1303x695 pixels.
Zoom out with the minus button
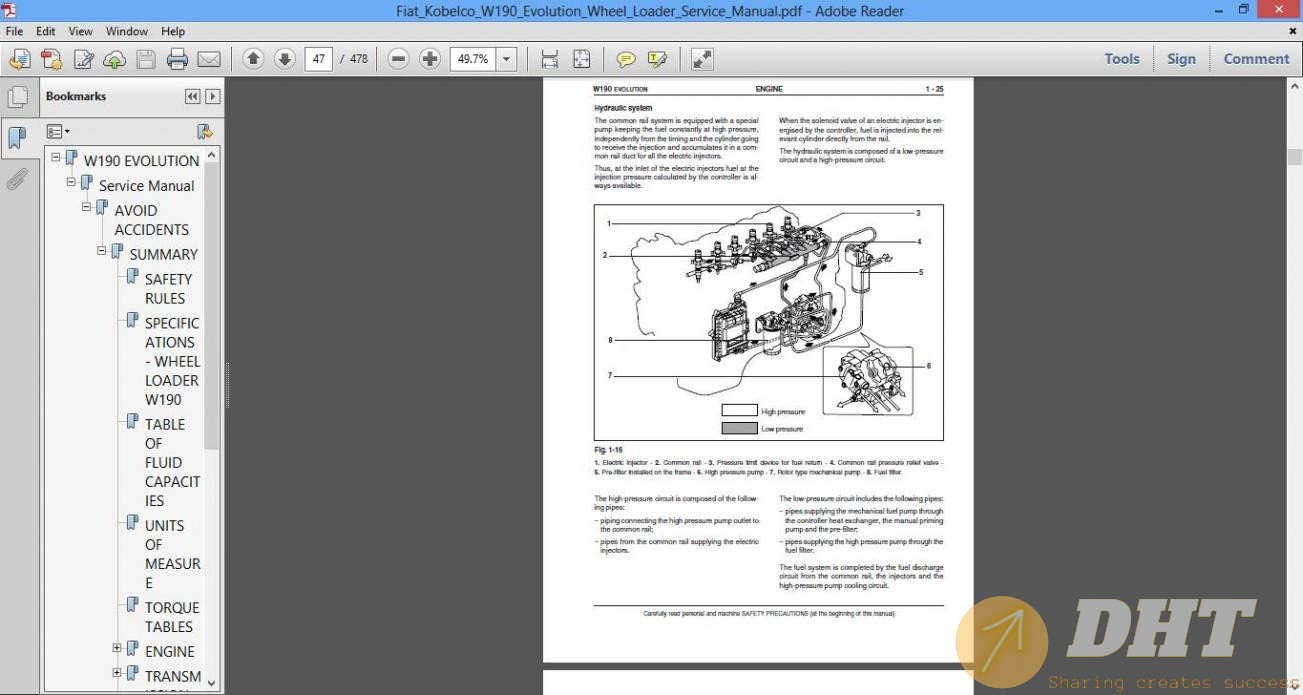tap(399, 59)
